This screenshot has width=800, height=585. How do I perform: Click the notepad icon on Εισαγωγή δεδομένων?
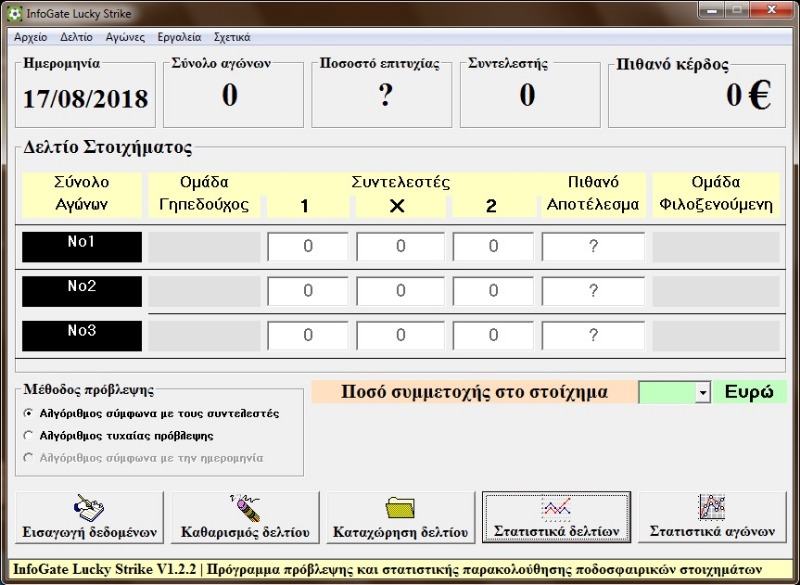tap(83, 507)
